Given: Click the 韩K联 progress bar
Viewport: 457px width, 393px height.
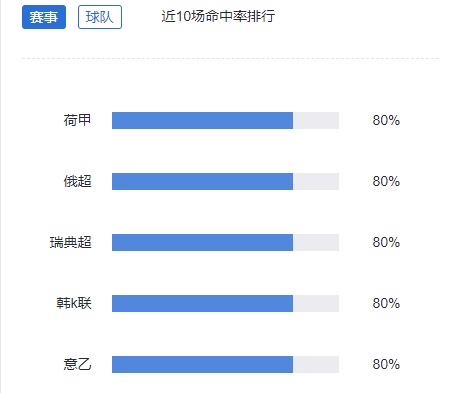Looking at the screenshot, I should click(x=225, y=303).
